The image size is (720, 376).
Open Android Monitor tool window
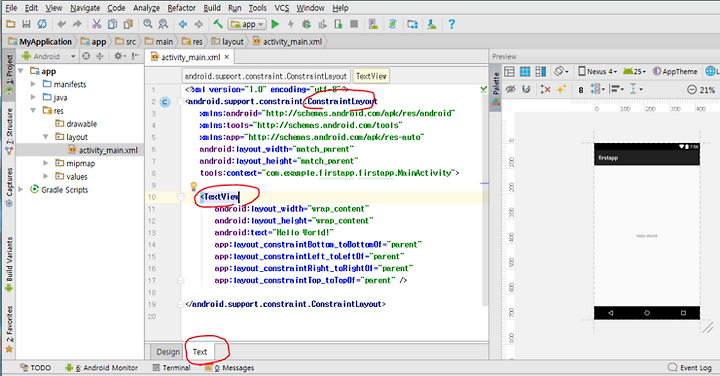pyautogui.click(x=101, y=368)
